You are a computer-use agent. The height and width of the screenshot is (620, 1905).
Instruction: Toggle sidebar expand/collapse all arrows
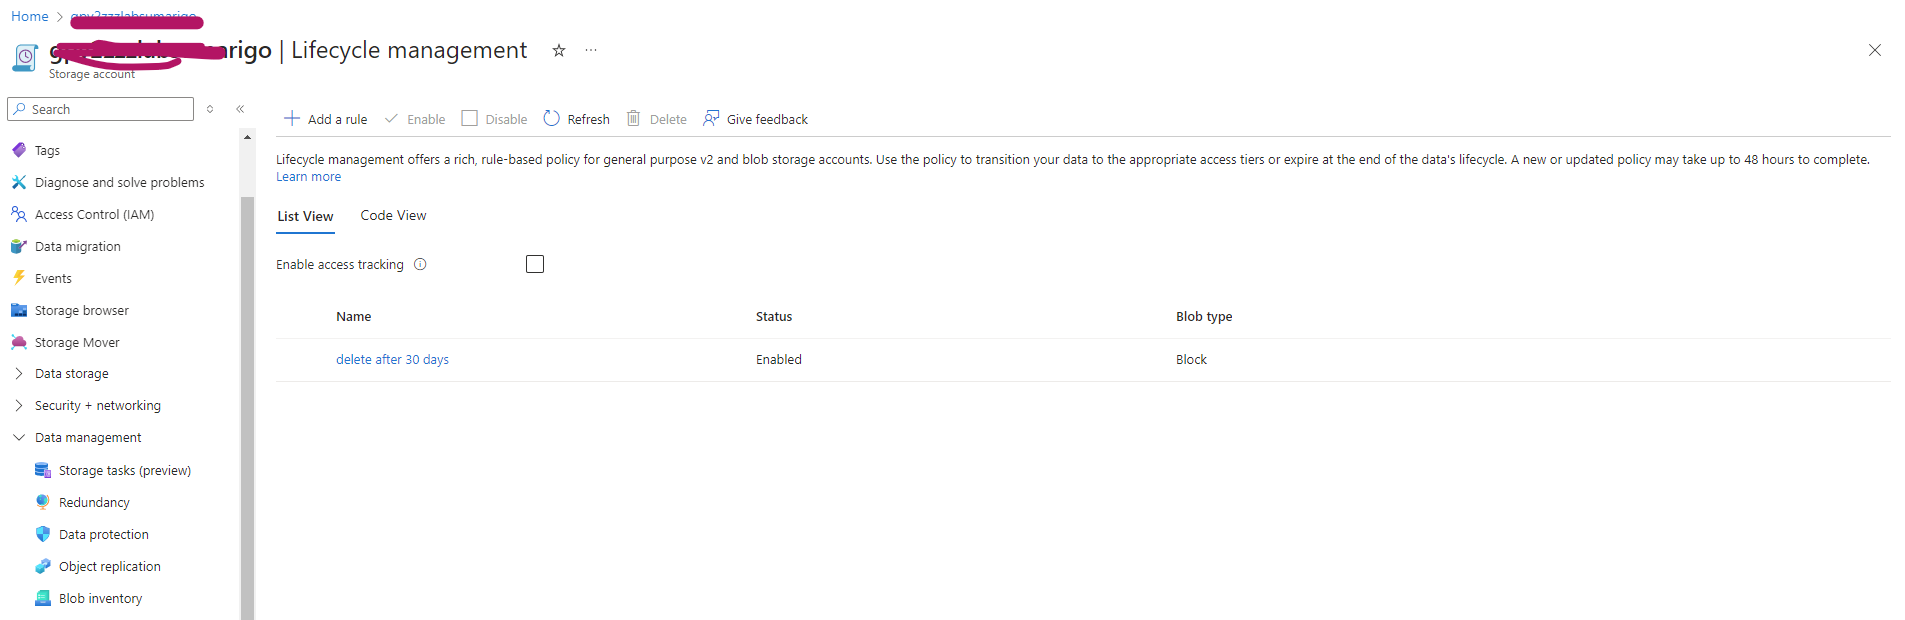point(210,109)
